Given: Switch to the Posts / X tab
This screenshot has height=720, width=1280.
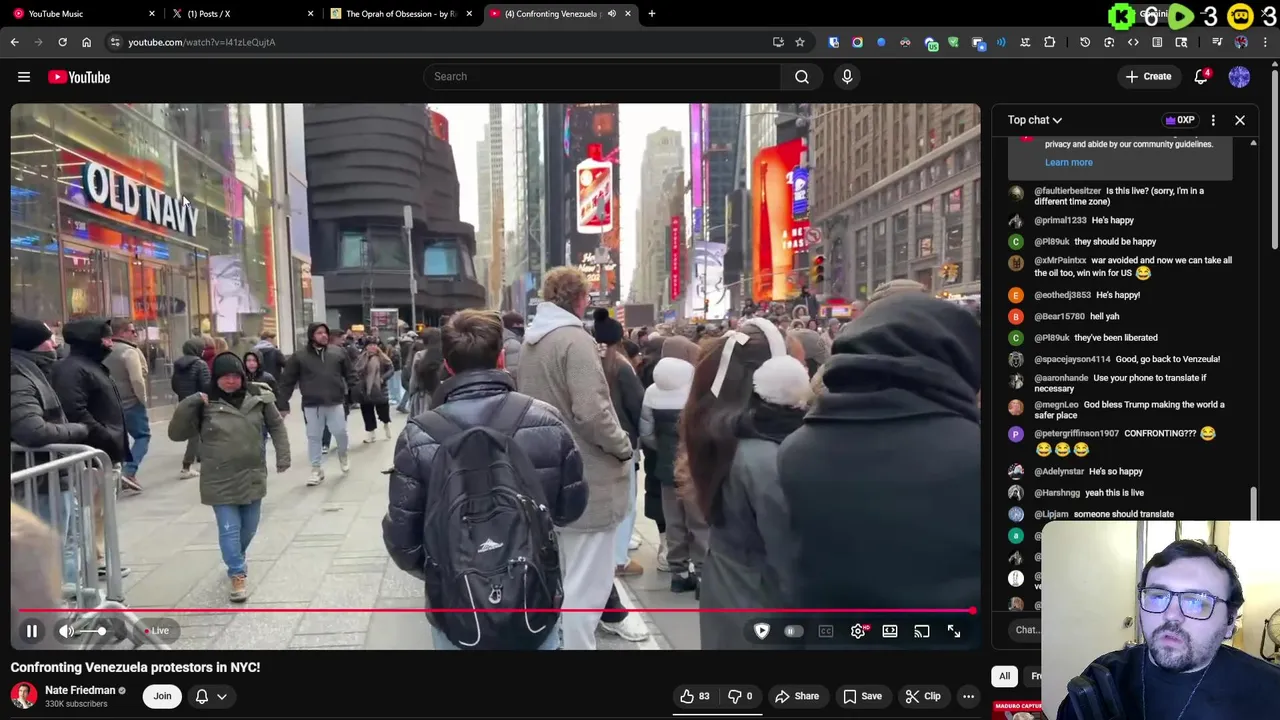Looking at the screenshot, I should click(241, 14).
